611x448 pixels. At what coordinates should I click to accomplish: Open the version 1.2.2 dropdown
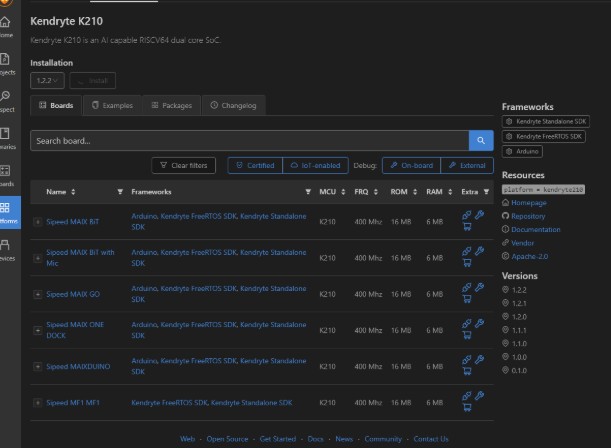47,81
